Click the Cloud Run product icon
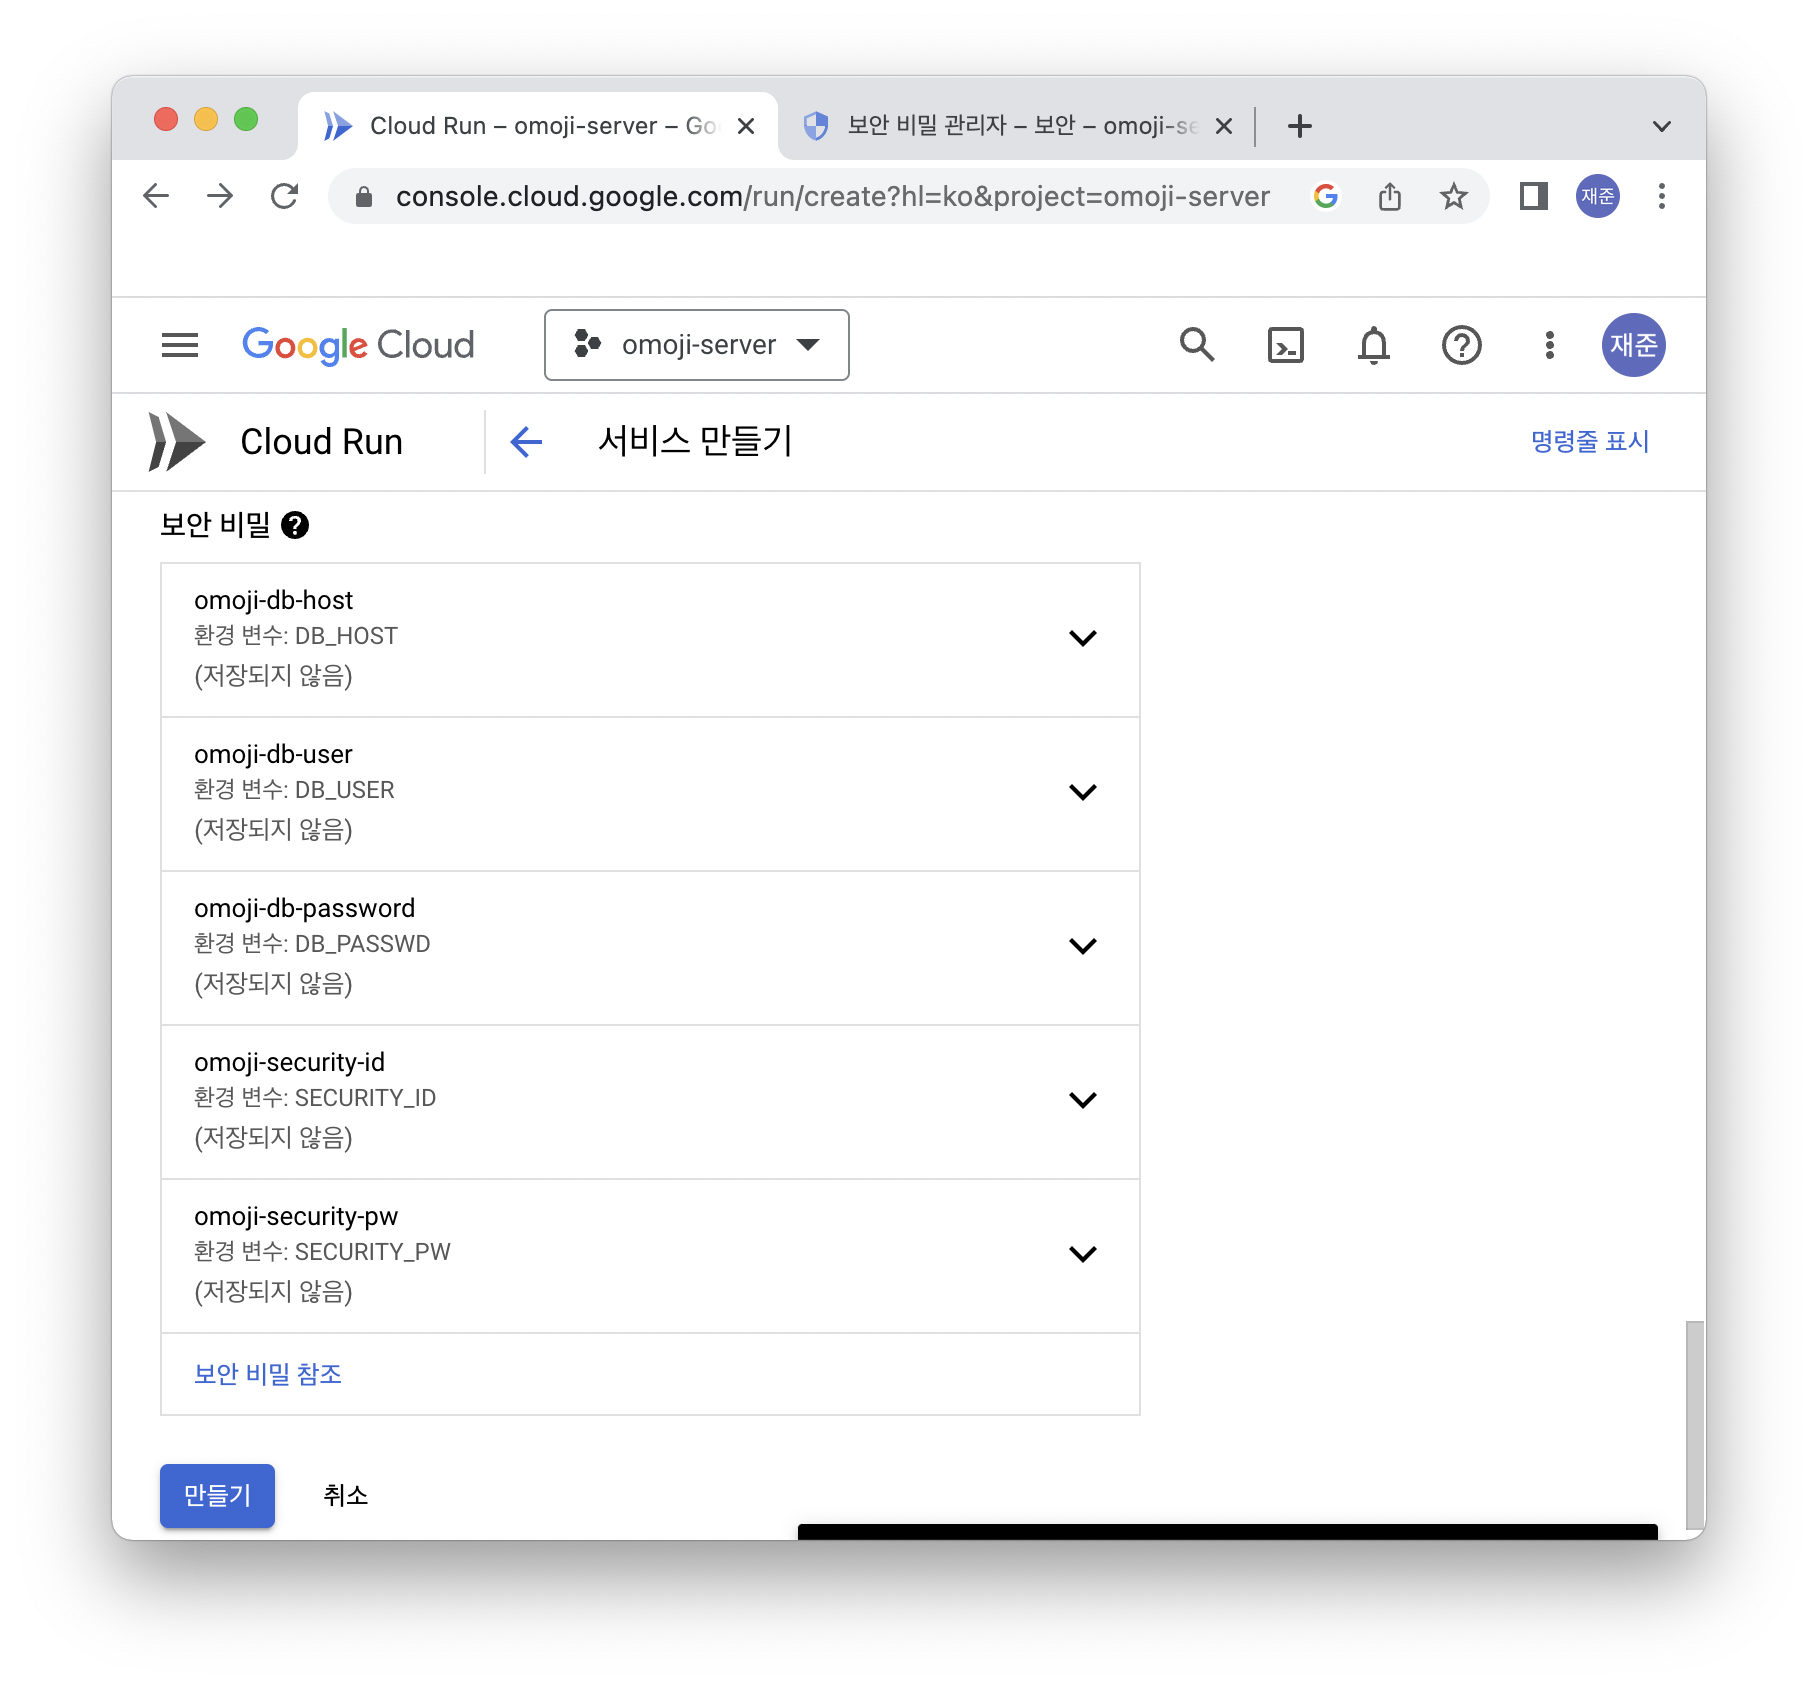This screenshot has height=1688, width=1818. click(x=176, y=441)
